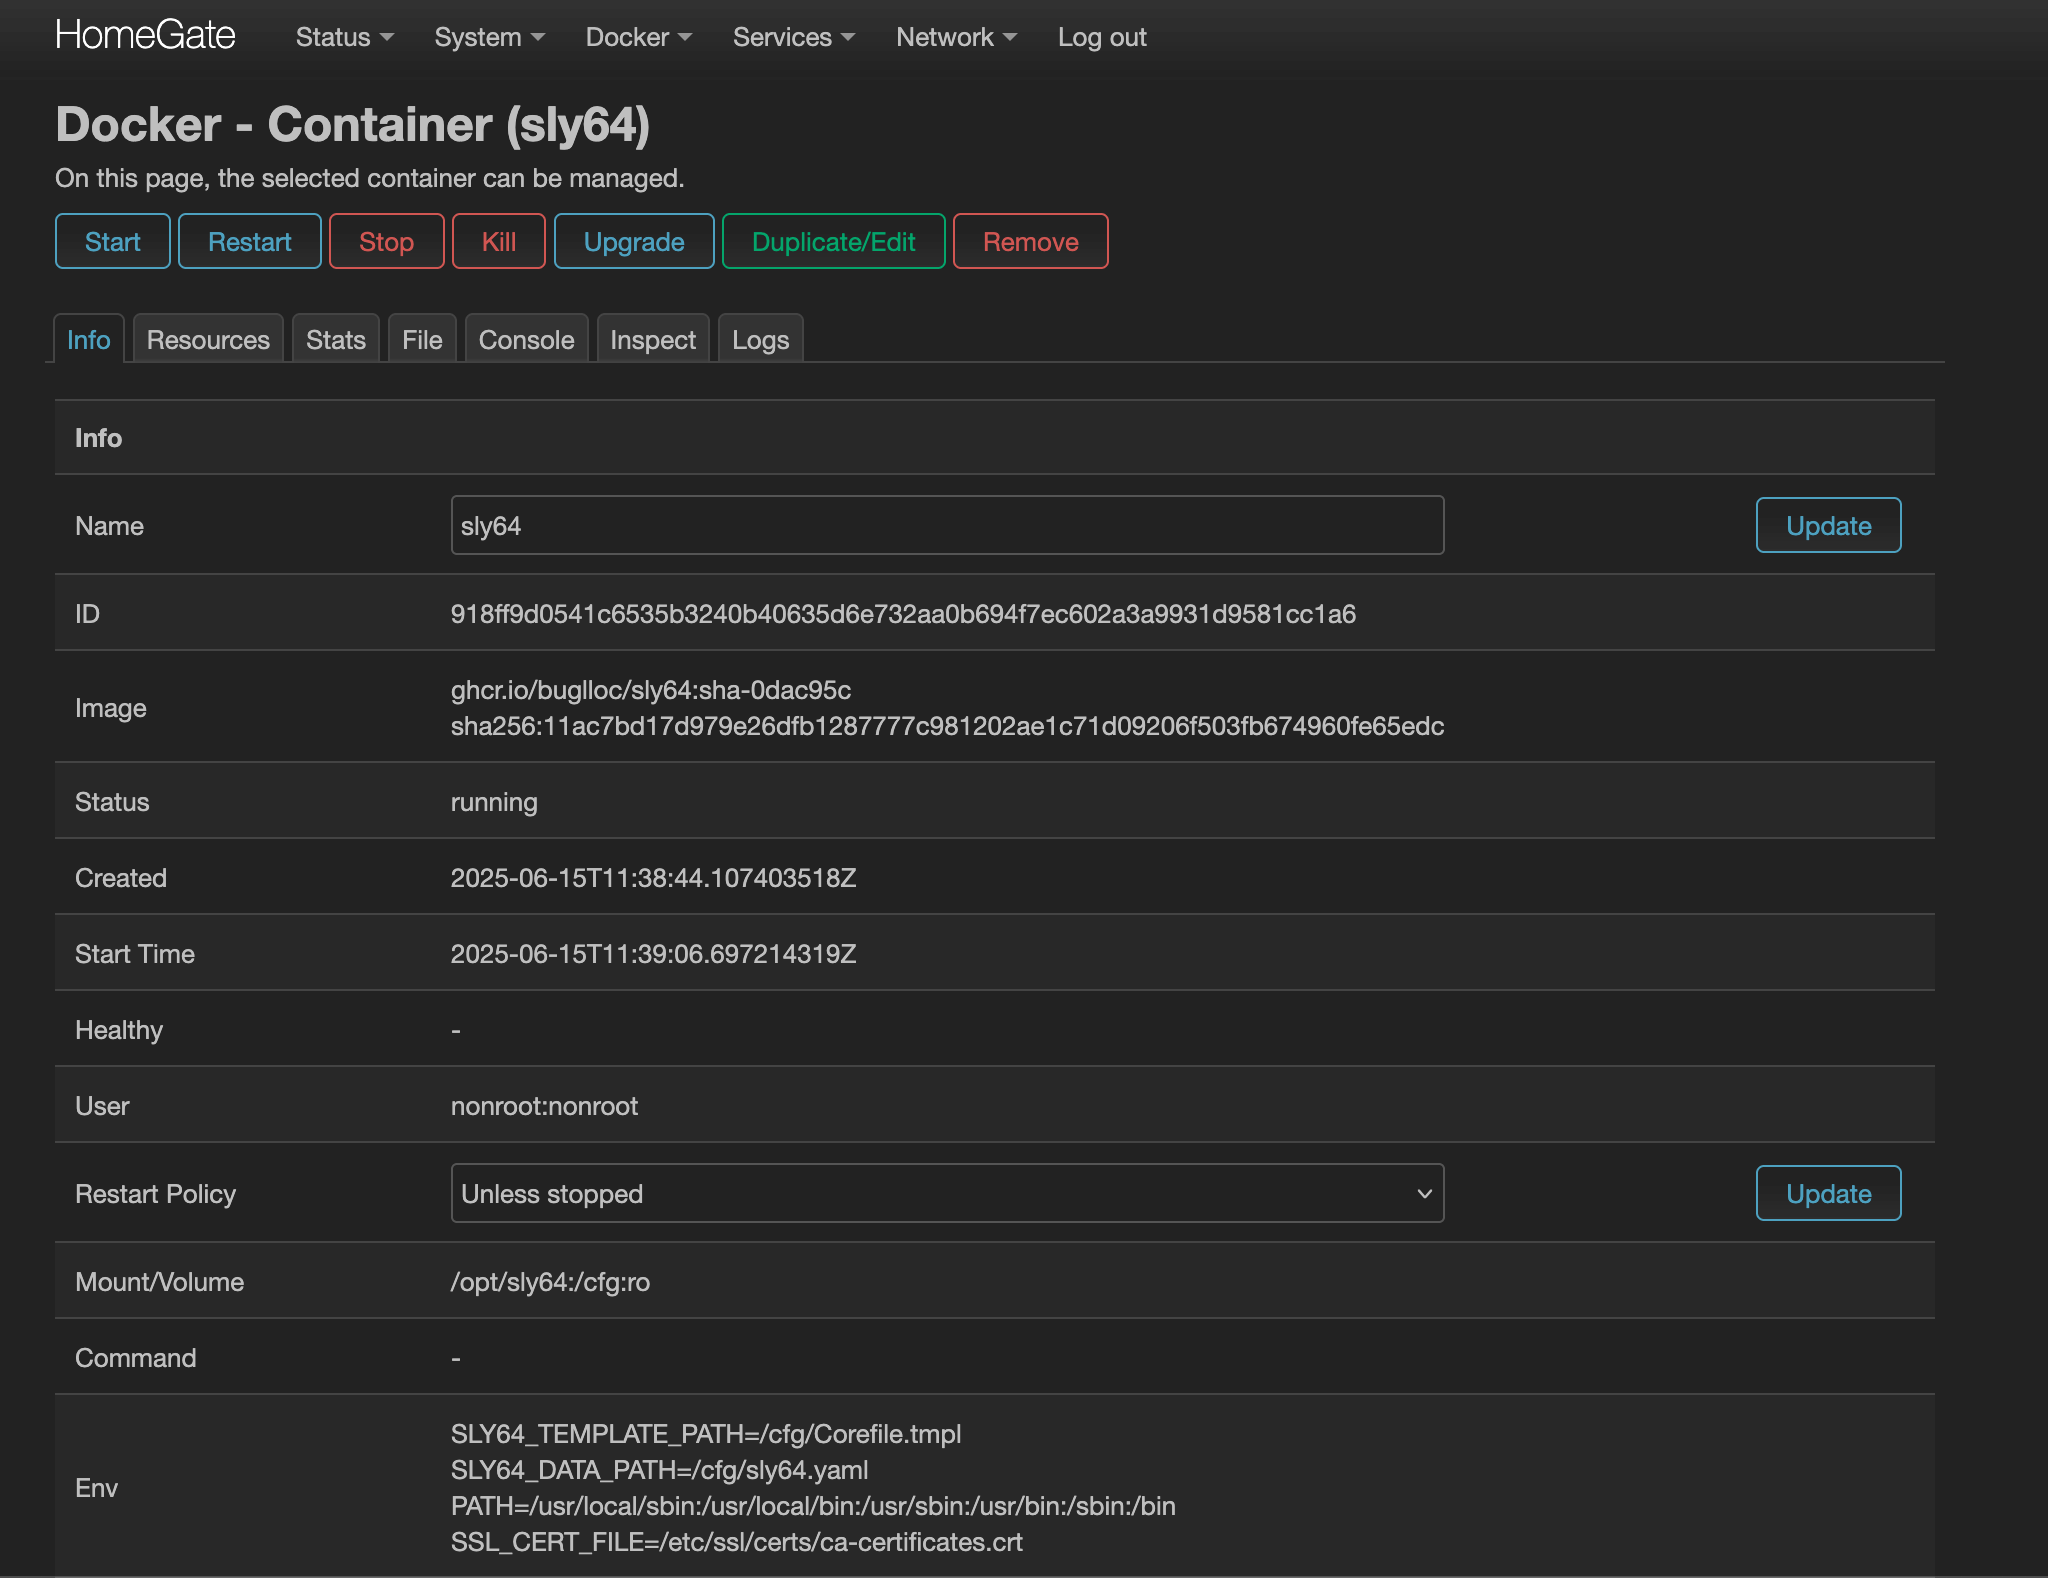Click the Created timestamp value
The width and height of the screenshot is (2048, 1578).
(653, 878)
